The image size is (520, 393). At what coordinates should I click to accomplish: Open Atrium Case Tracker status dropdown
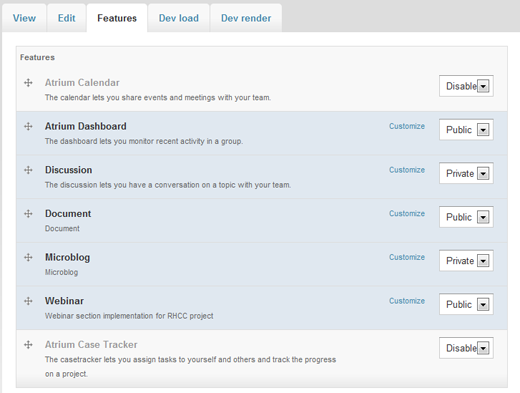point(466,348)
